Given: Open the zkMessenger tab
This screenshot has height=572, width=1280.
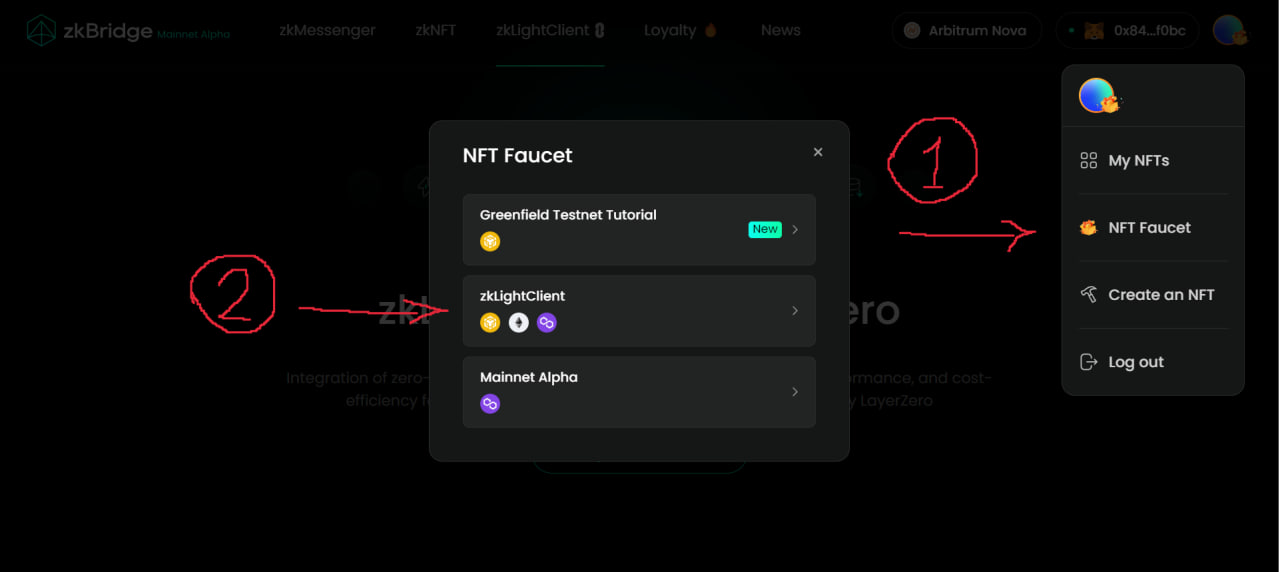Looking at the screenshot, I should (x=327, y=30).
